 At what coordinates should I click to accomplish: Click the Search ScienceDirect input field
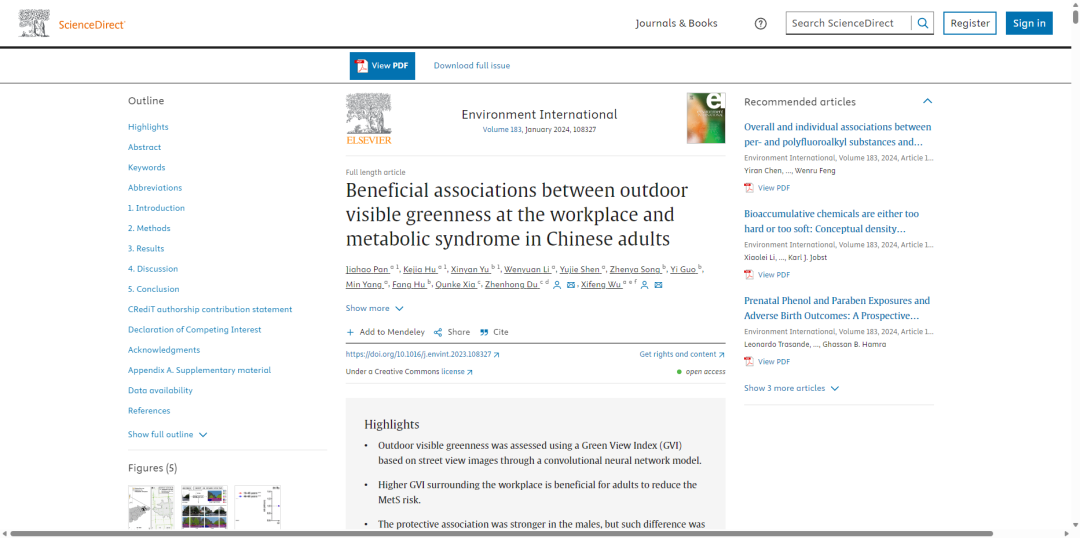849,23
